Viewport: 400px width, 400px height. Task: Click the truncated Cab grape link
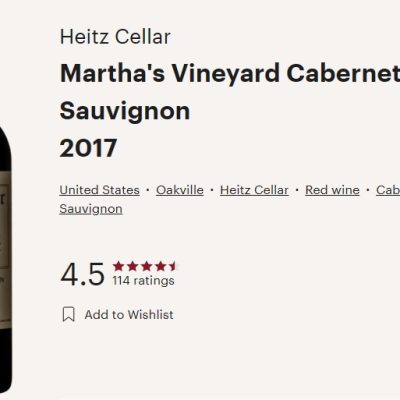388,190
